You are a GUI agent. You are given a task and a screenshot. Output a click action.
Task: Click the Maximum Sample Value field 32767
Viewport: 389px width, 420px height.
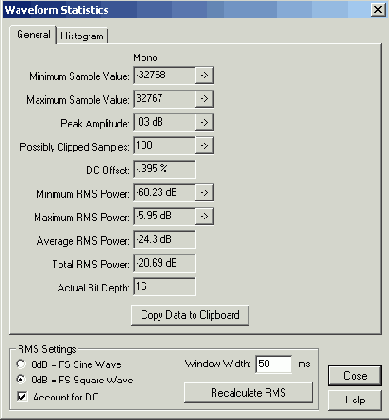click(x=164, y=99)
